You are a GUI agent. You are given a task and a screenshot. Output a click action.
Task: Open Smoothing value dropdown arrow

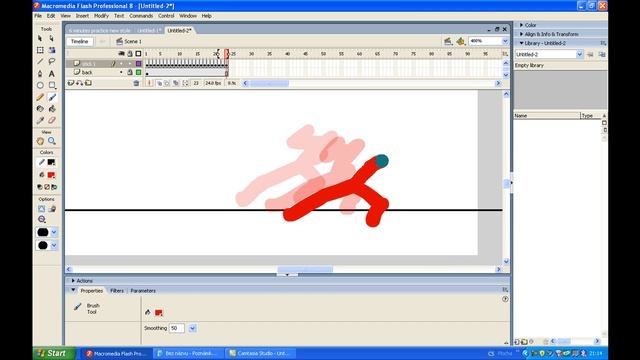coord(192,328)
